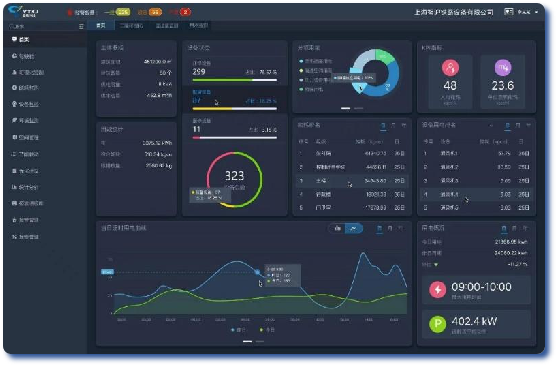The image size is (557, 365).
Task: Toggle the yellow-dot legend entry of donut chart
Action: pos(315,70)
